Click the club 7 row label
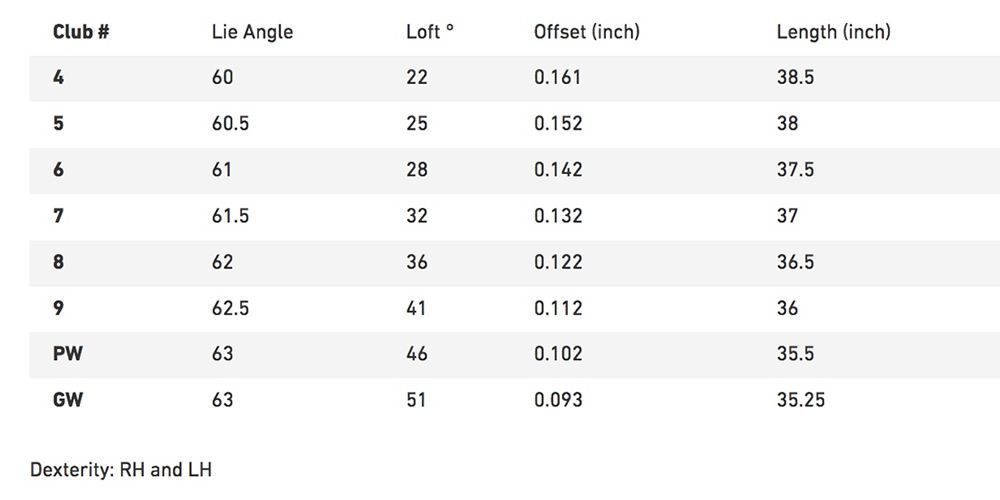Viewport: 1000px width, 500px height. coord(59,216)
